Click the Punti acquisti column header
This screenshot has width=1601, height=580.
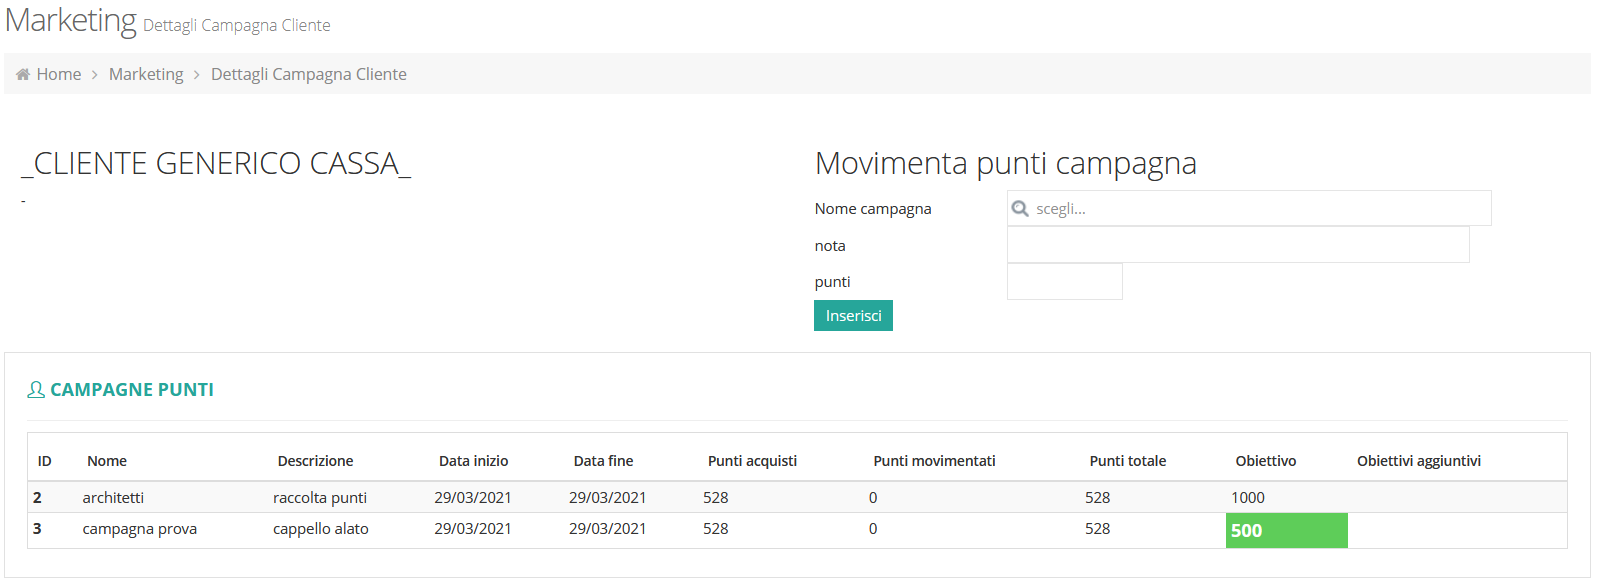752,461
